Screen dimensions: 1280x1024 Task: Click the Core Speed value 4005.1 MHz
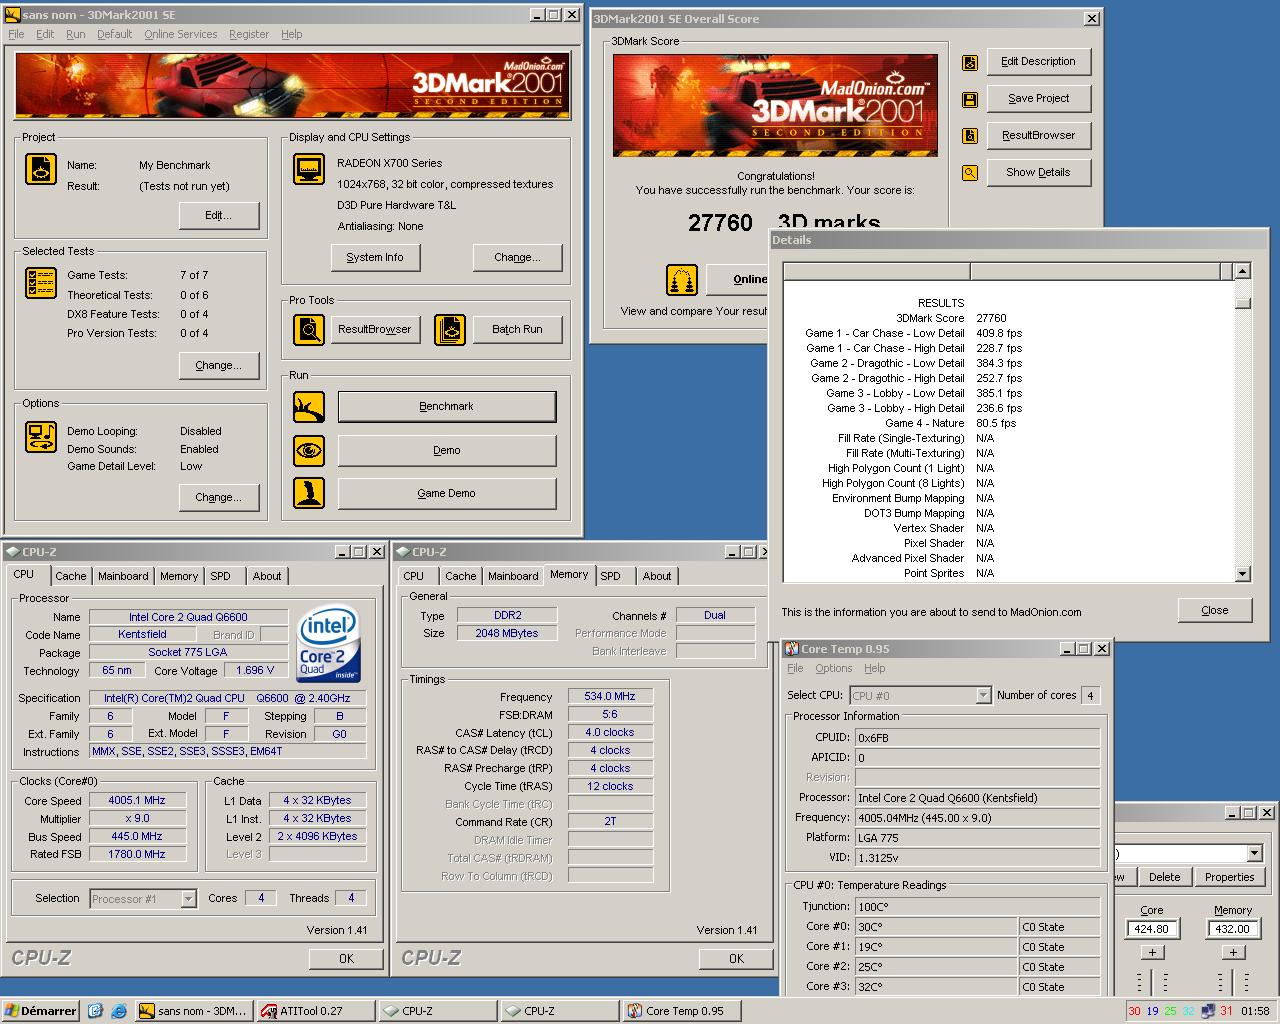coord(137,800)
